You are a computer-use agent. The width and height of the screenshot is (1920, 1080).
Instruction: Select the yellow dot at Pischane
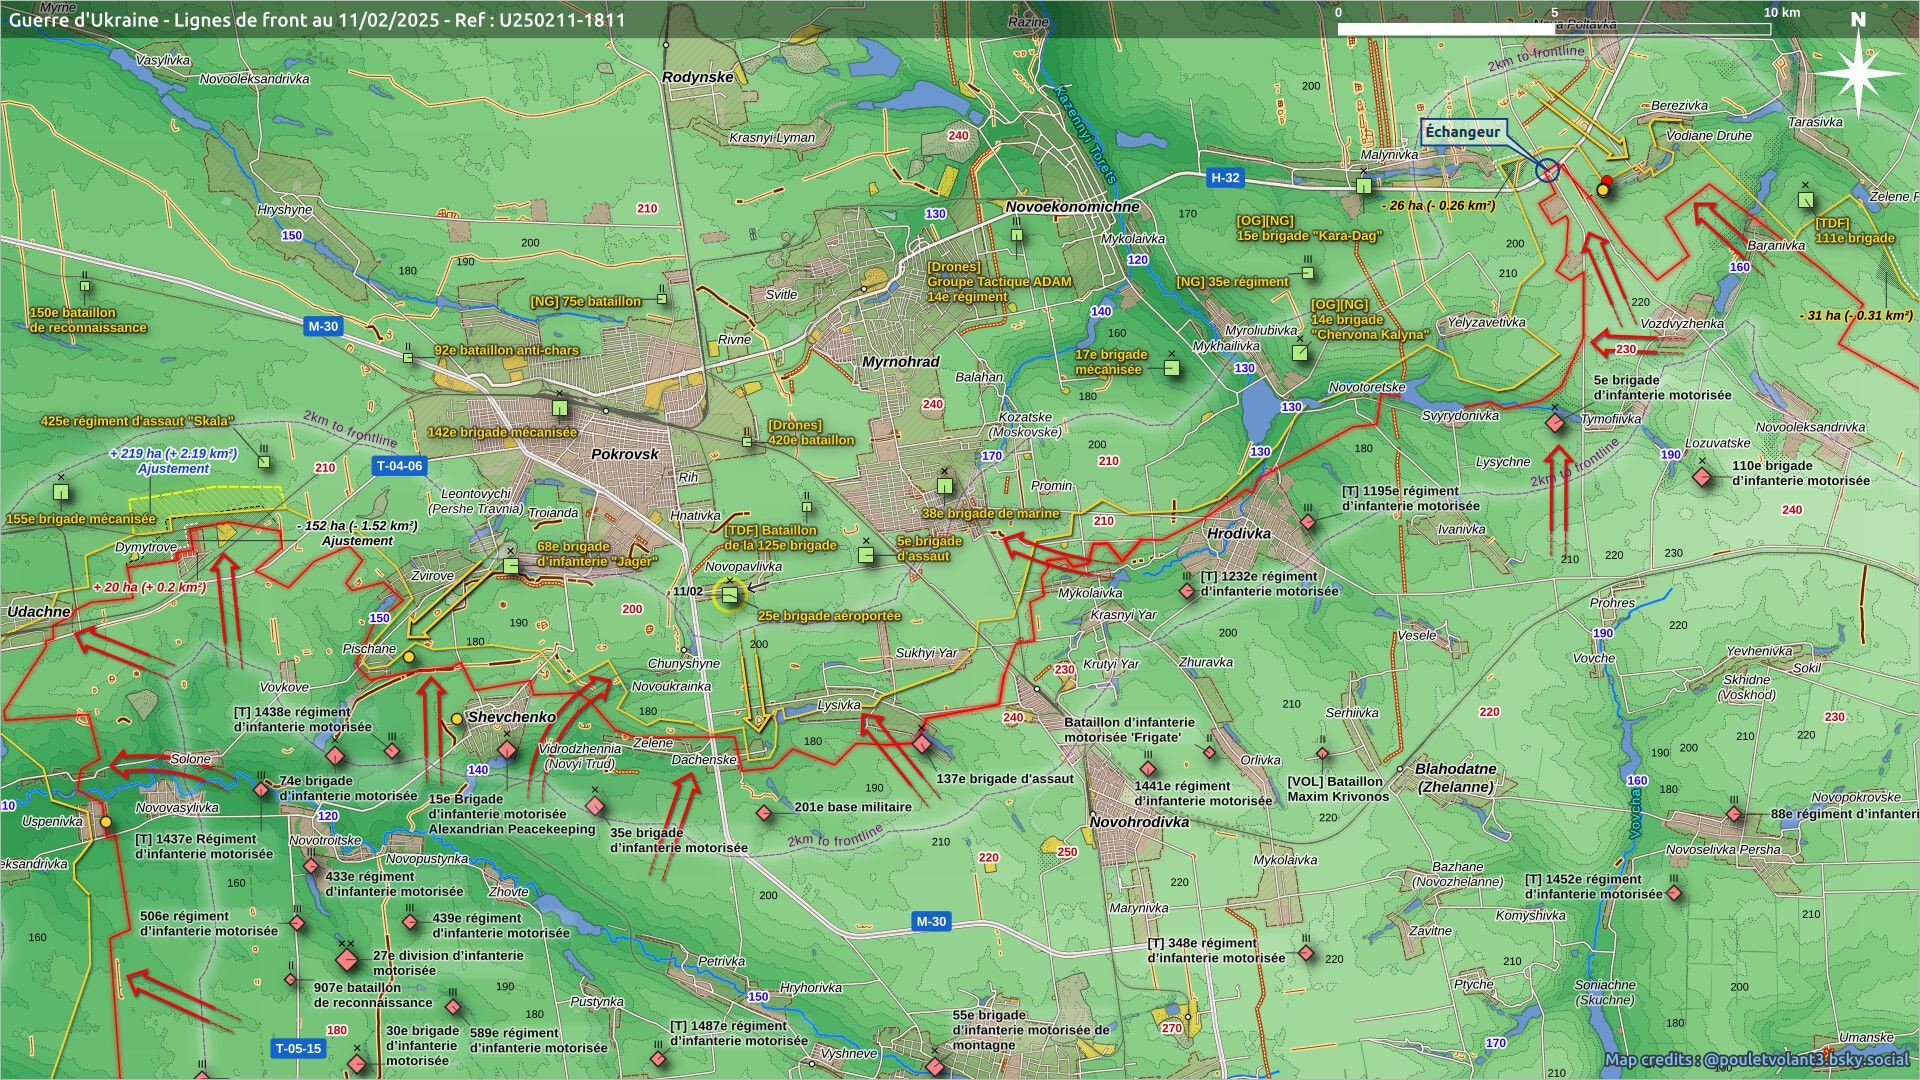408,656
